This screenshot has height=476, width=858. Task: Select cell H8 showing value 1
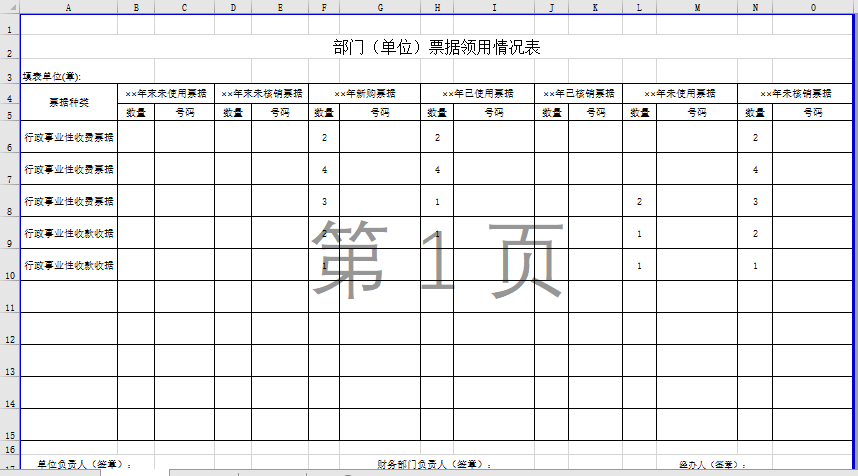[437, 201]
